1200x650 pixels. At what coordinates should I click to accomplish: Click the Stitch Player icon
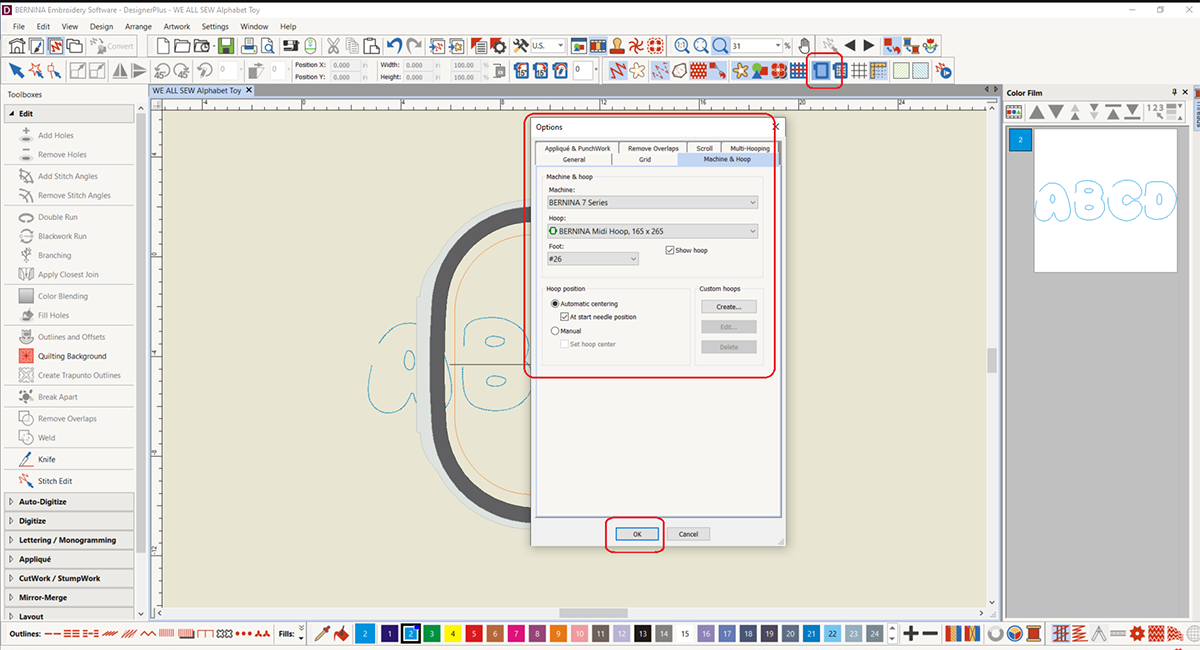tap(943, 71)
